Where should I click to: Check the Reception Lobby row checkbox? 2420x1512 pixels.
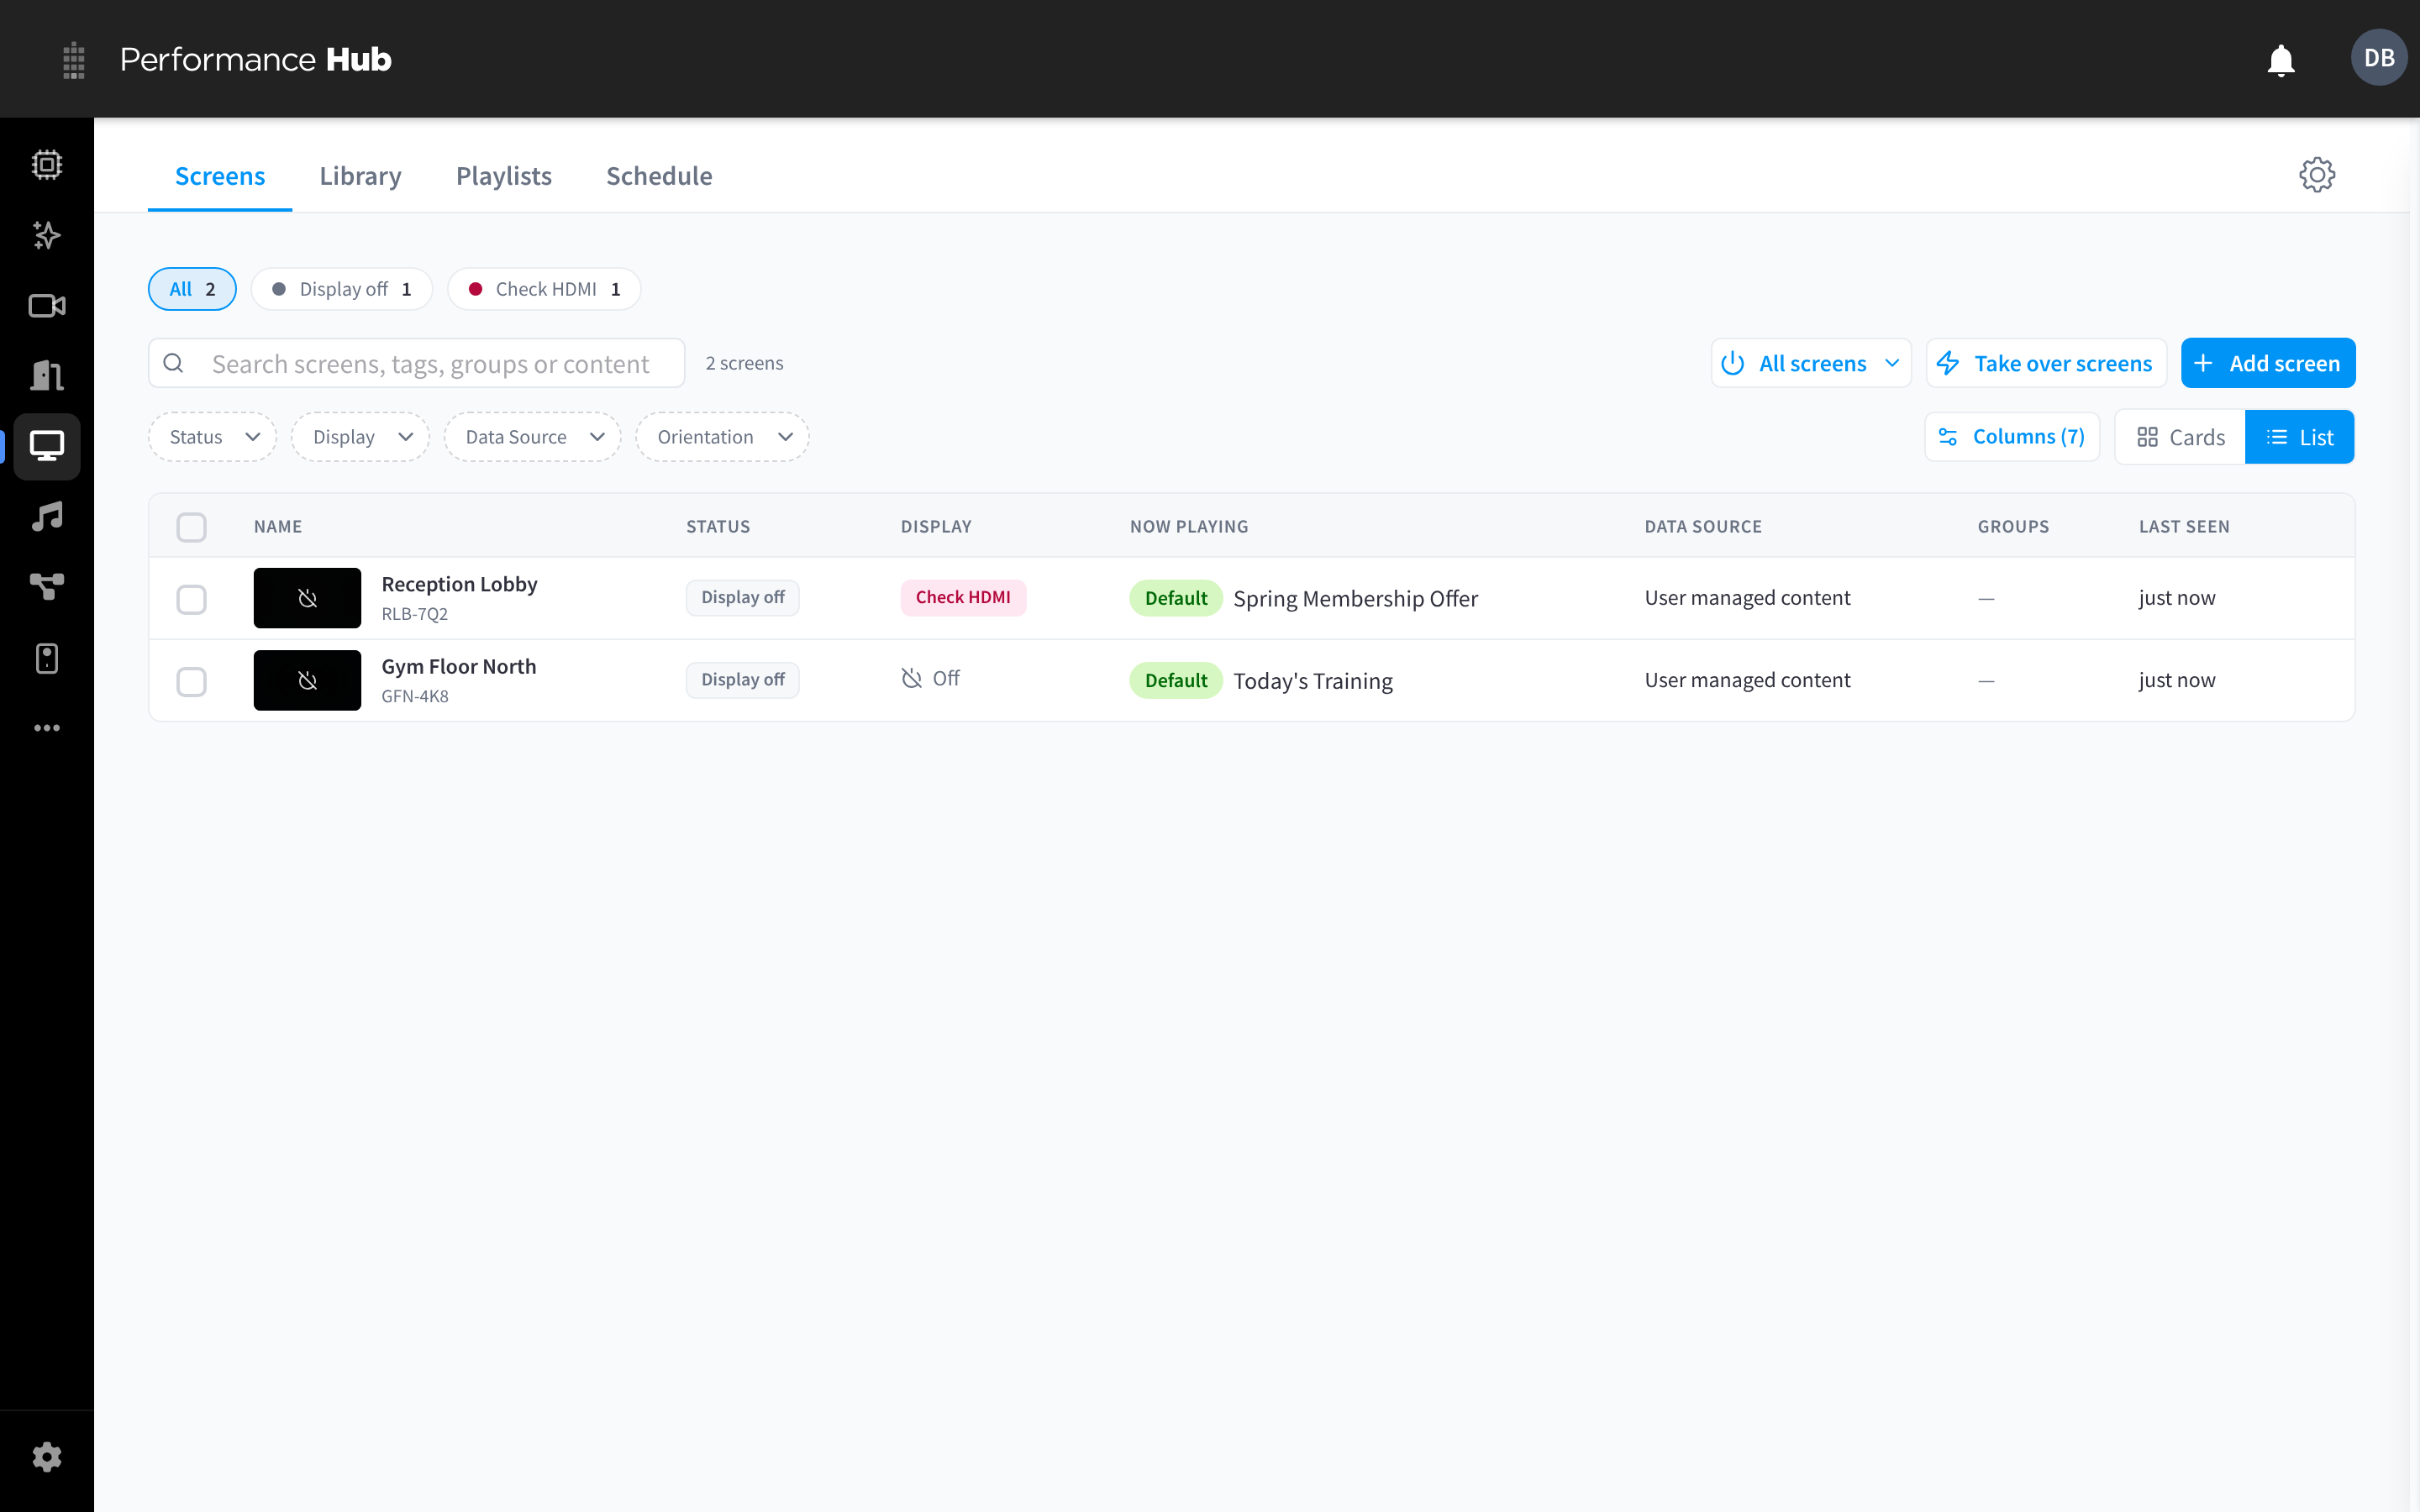pos(191,599)
